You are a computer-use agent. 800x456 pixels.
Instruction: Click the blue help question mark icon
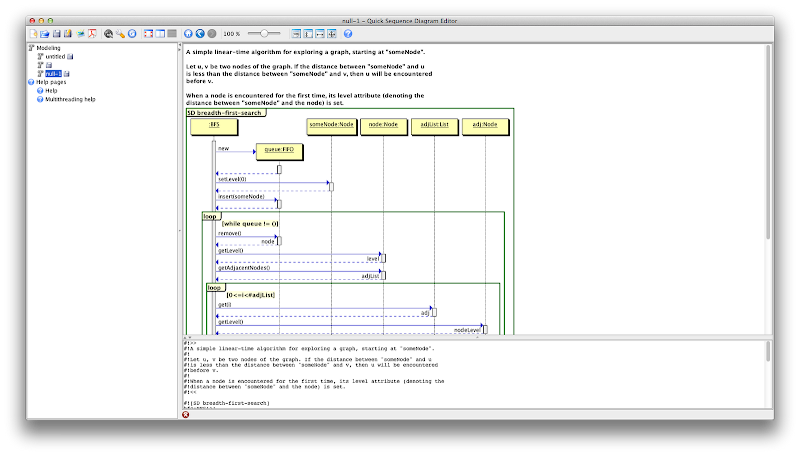click(x=348, y=33)
